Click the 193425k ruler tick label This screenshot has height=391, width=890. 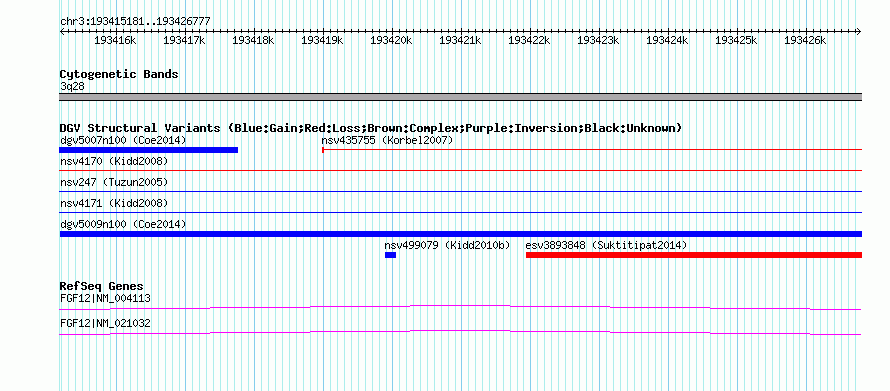(x=736, y=40)
